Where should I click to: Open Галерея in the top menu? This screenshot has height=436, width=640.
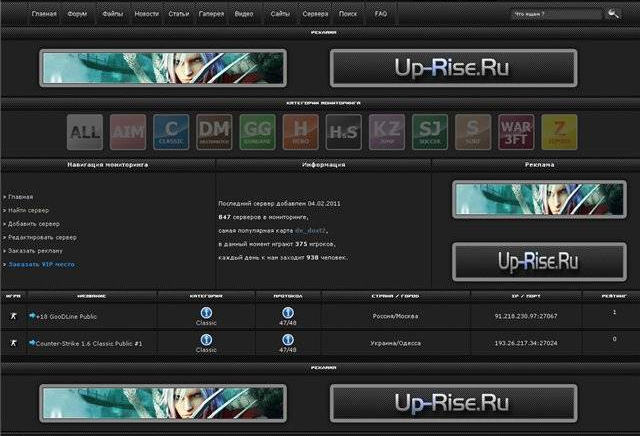coord(211,13)
